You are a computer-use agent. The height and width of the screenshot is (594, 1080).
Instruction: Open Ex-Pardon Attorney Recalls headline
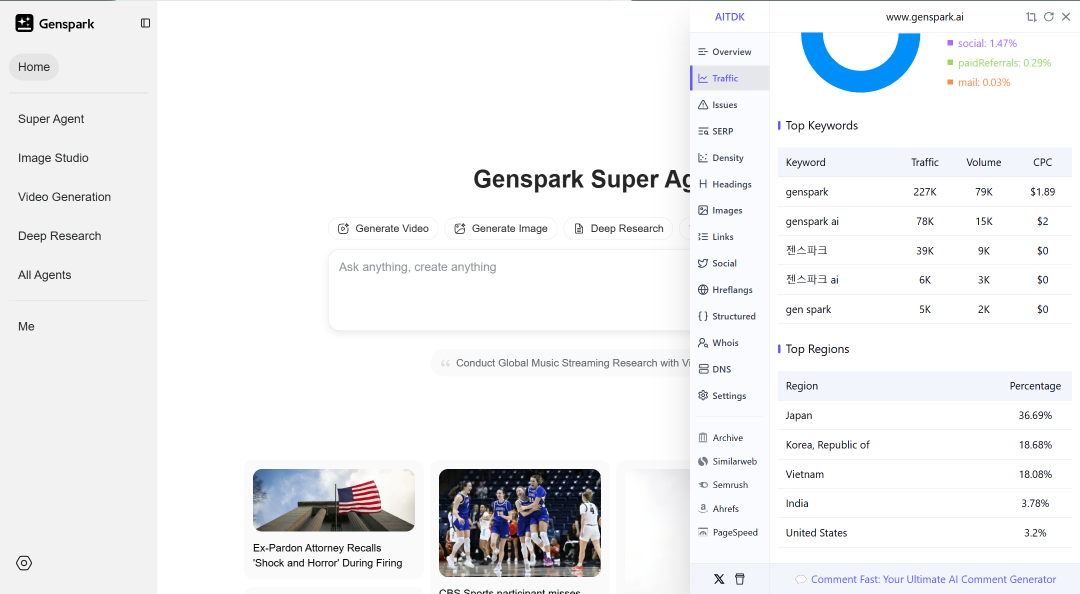pyautogui.click(x=328, y=555)
